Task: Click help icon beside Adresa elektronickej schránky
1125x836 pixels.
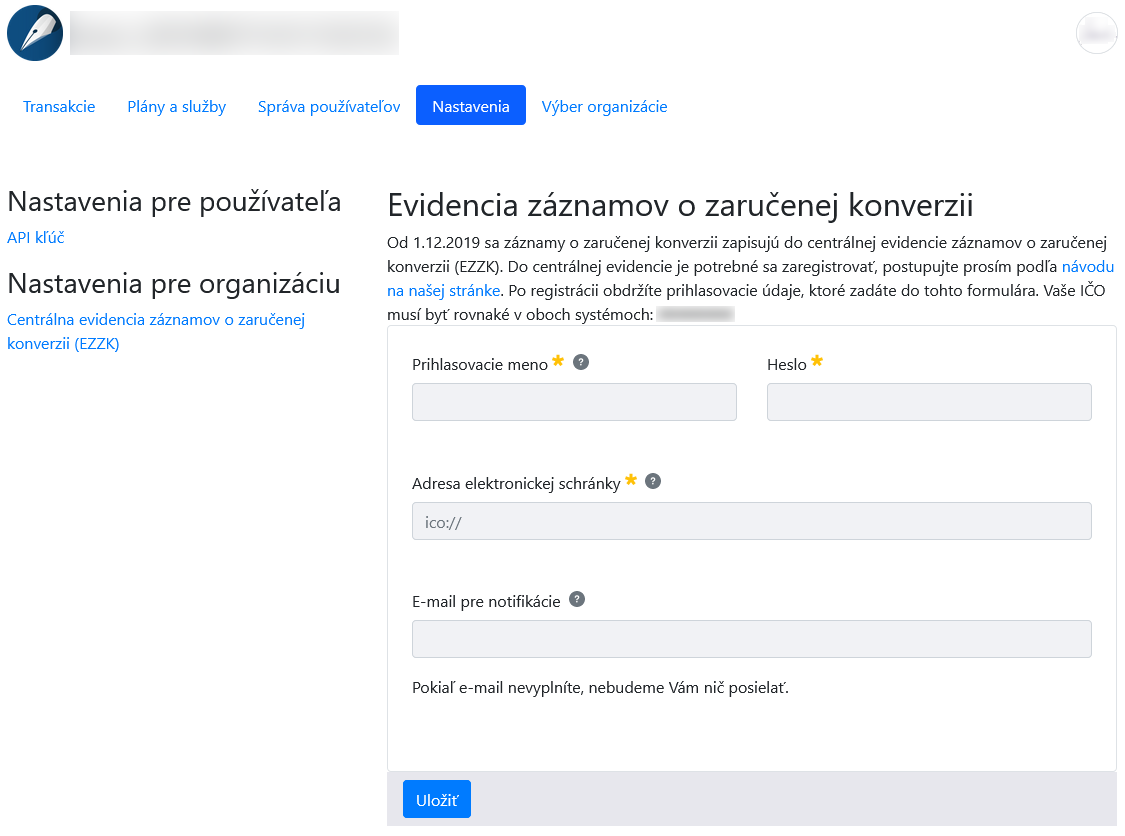Action: (653, 481)
